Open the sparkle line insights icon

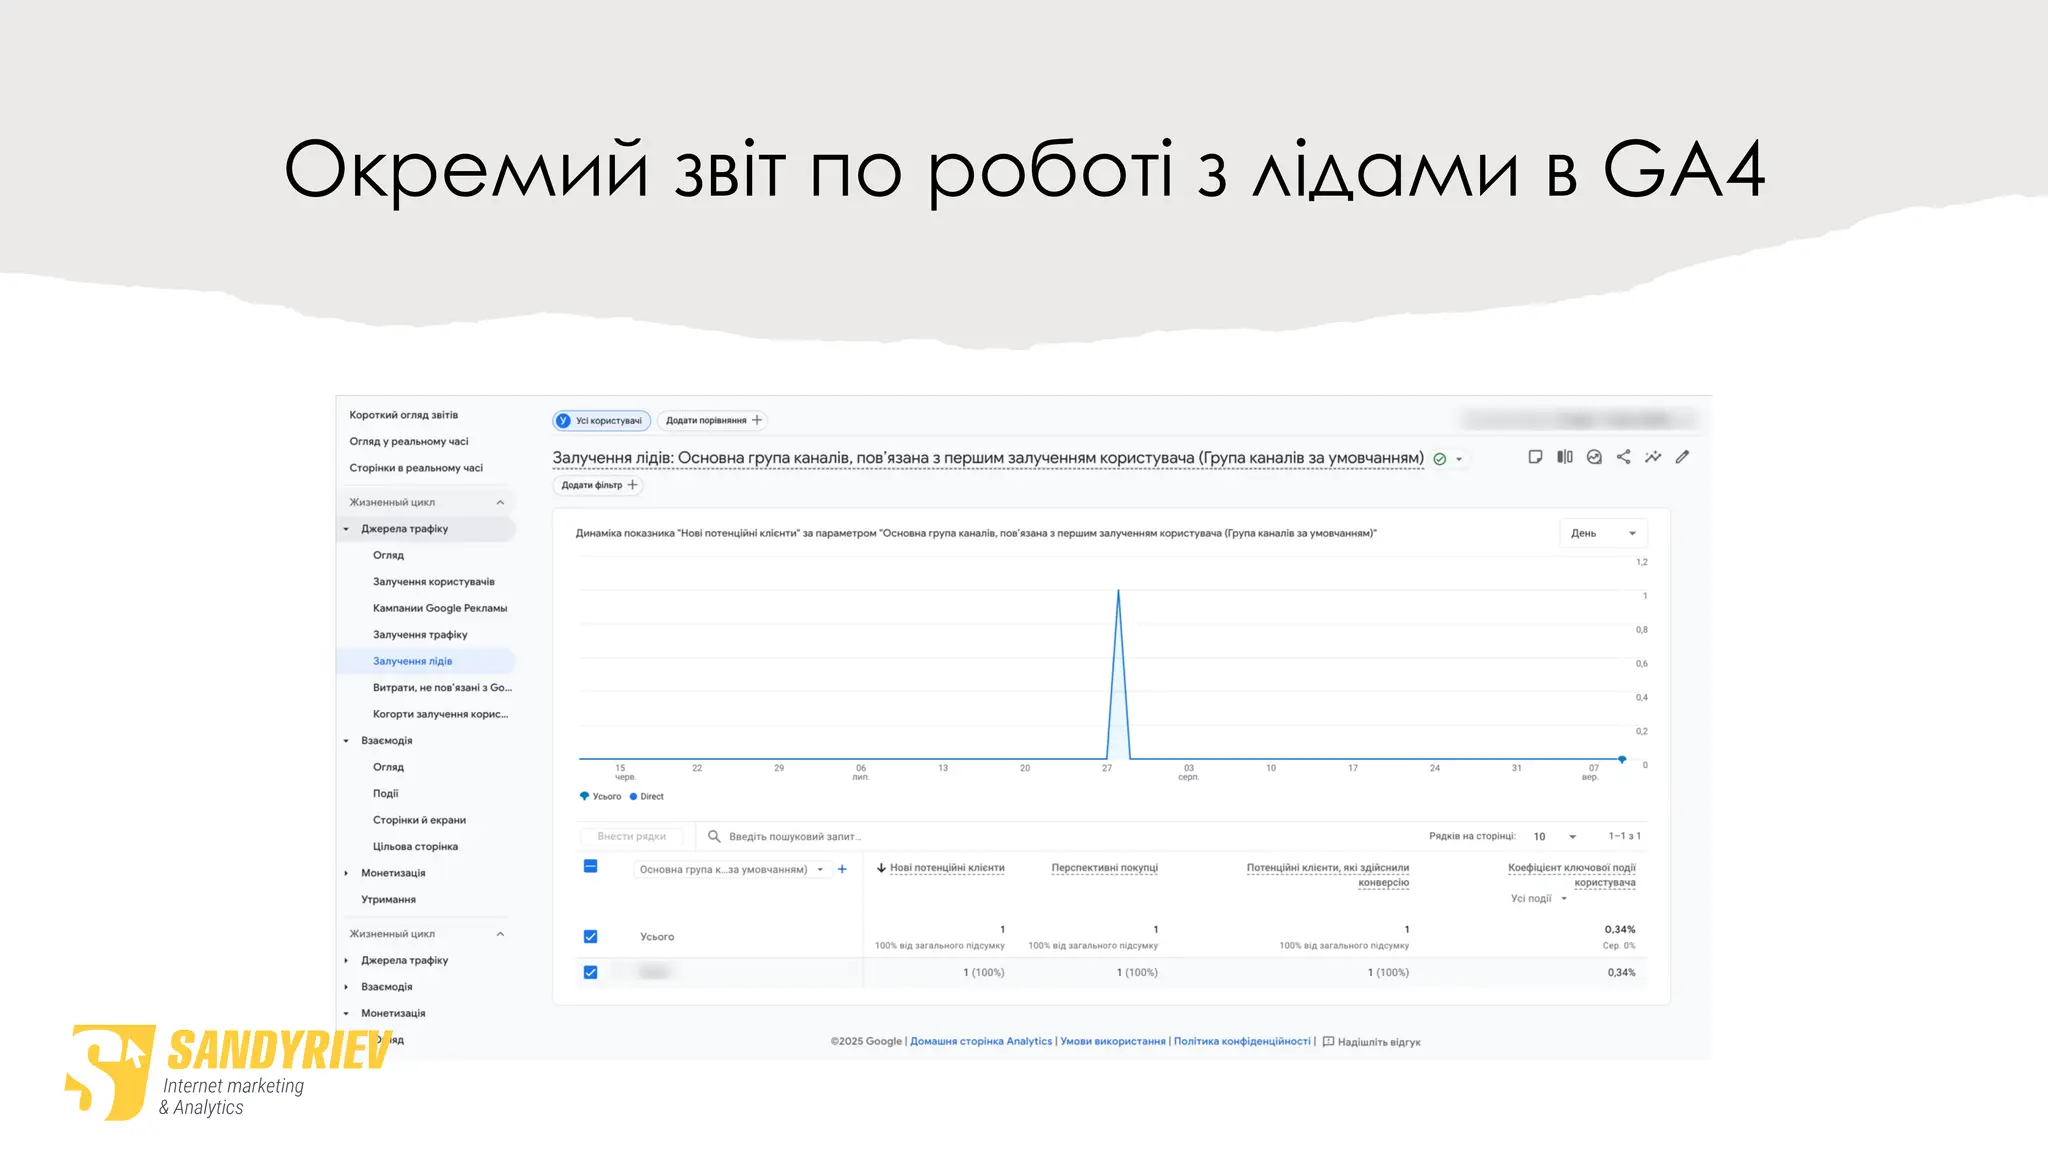pyautogui.click(x=1653, y=457)
